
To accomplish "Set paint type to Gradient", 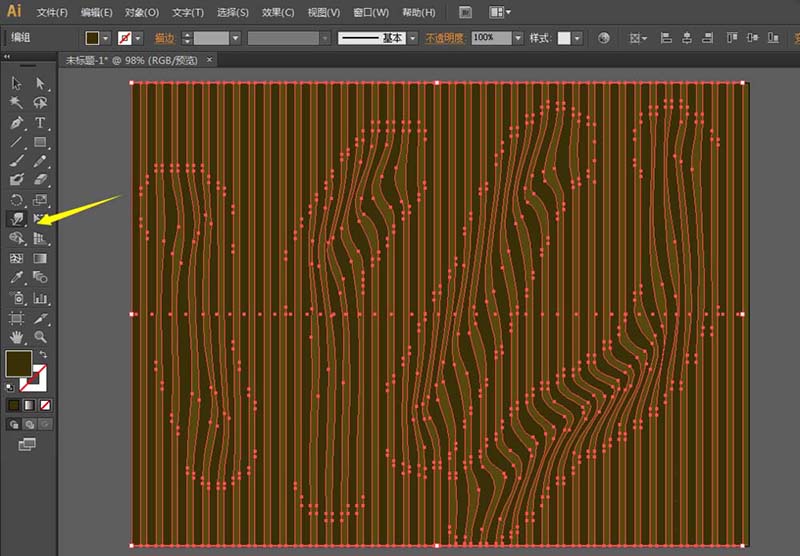I will pos(30,405).
